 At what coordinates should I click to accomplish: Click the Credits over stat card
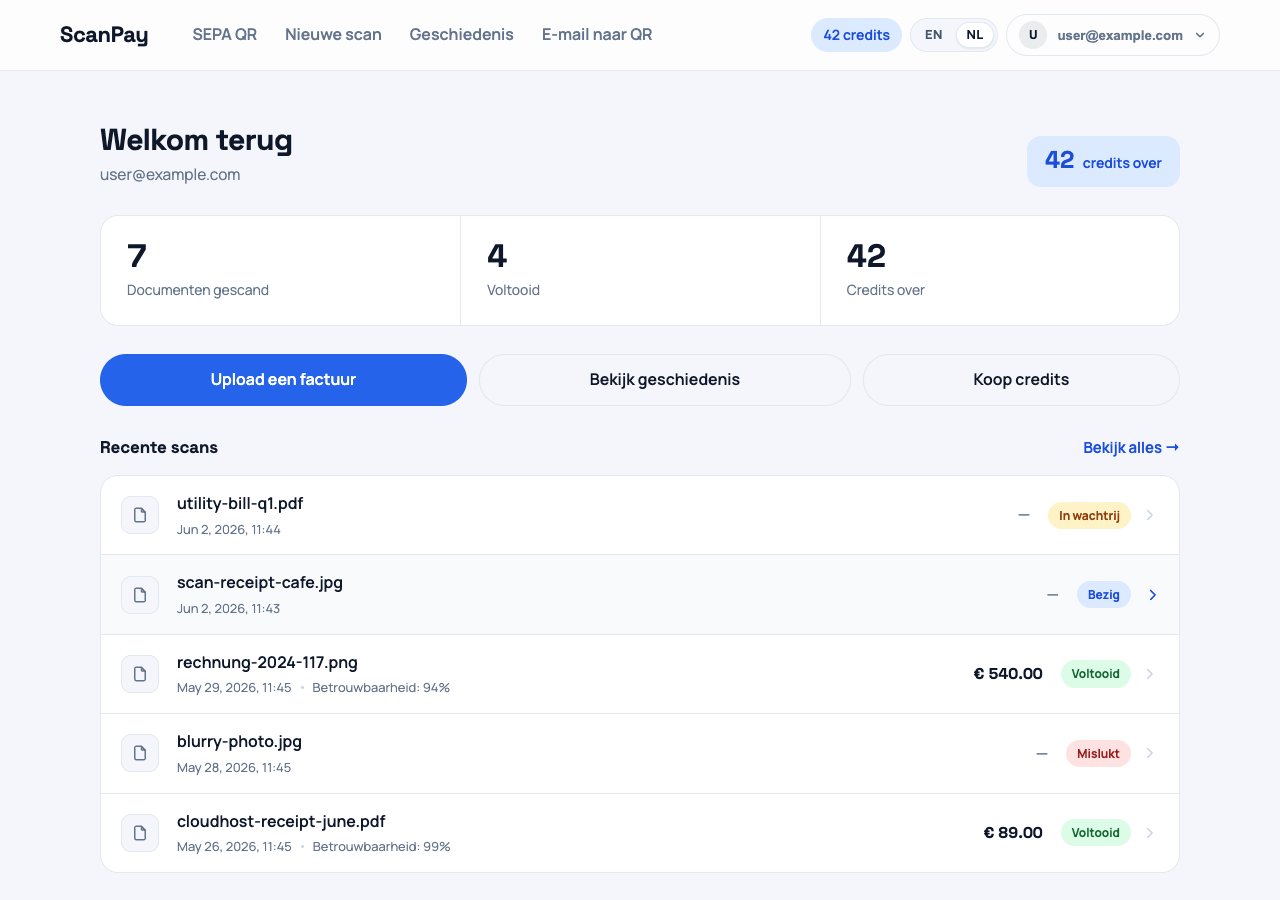point(1000,270)
